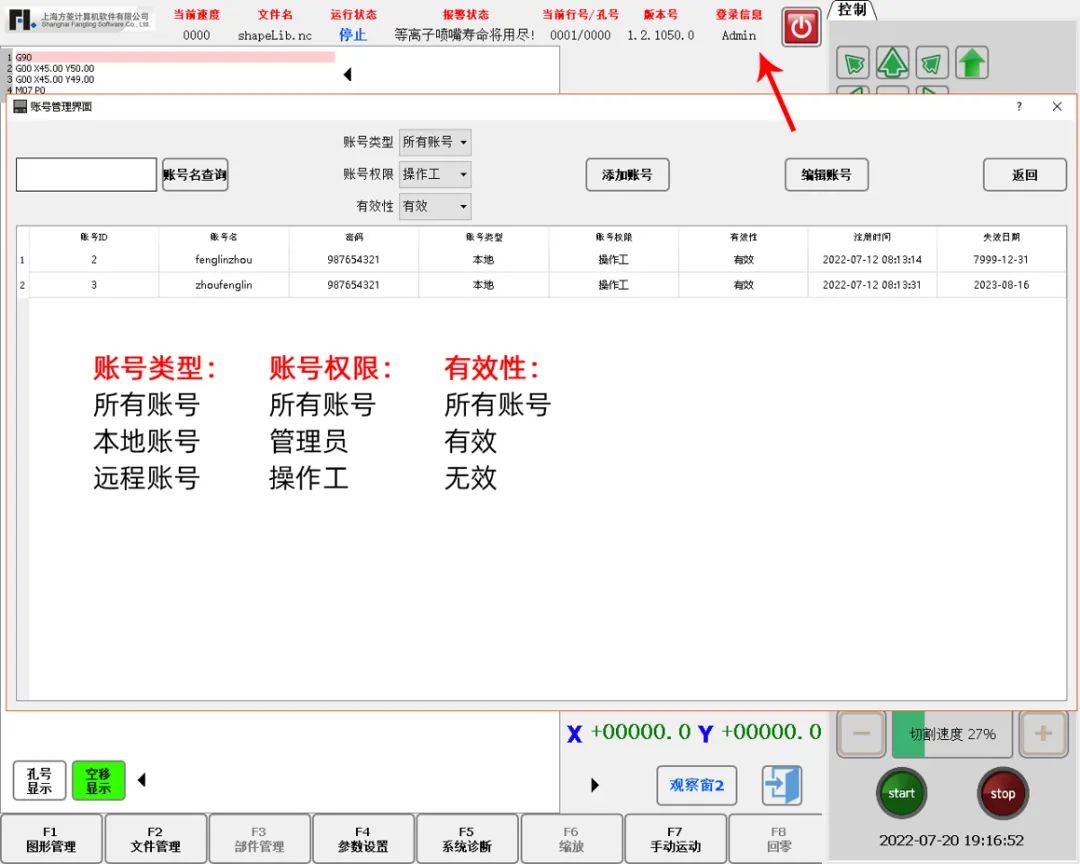This screenshot has height=864, width=1080.
Task: Click 账号名查询 search button
Action: coord(195,174)
